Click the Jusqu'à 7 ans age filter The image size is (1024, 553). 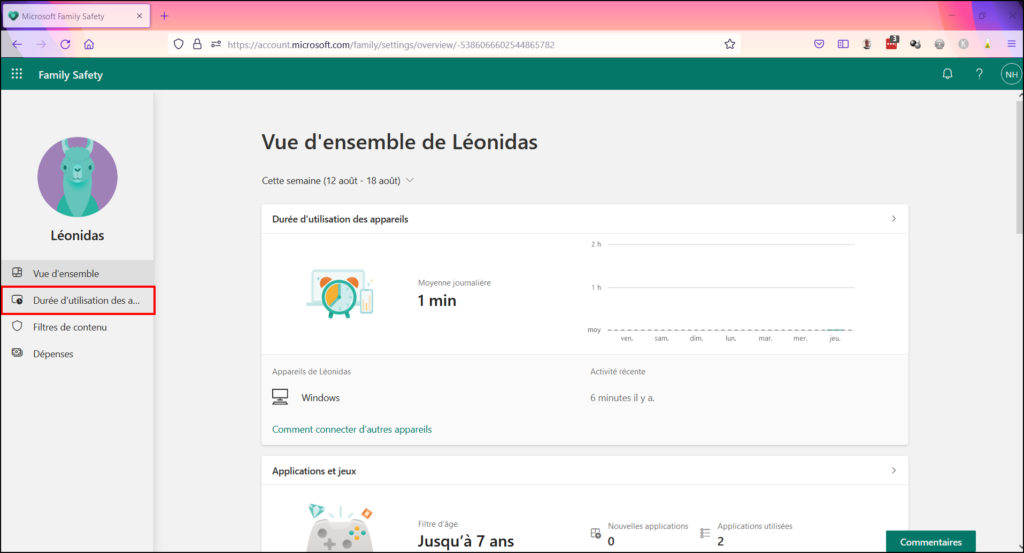(466, 541)
